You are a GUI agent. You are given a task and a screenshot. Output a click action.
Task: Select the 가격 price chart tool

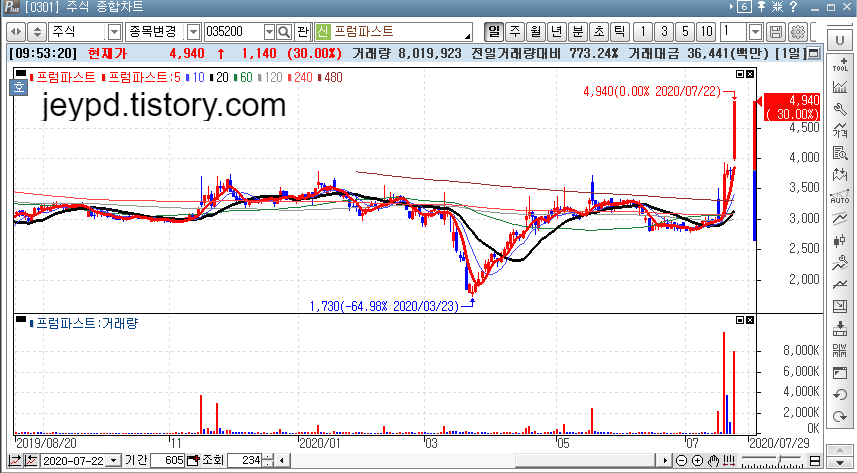pyautogui.click(x=840, y=131)
